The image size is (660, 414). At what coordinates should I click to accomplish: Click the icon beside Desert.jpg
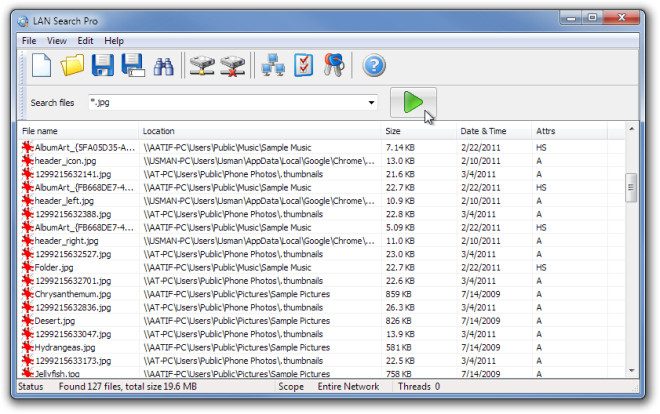coord(27,321)
